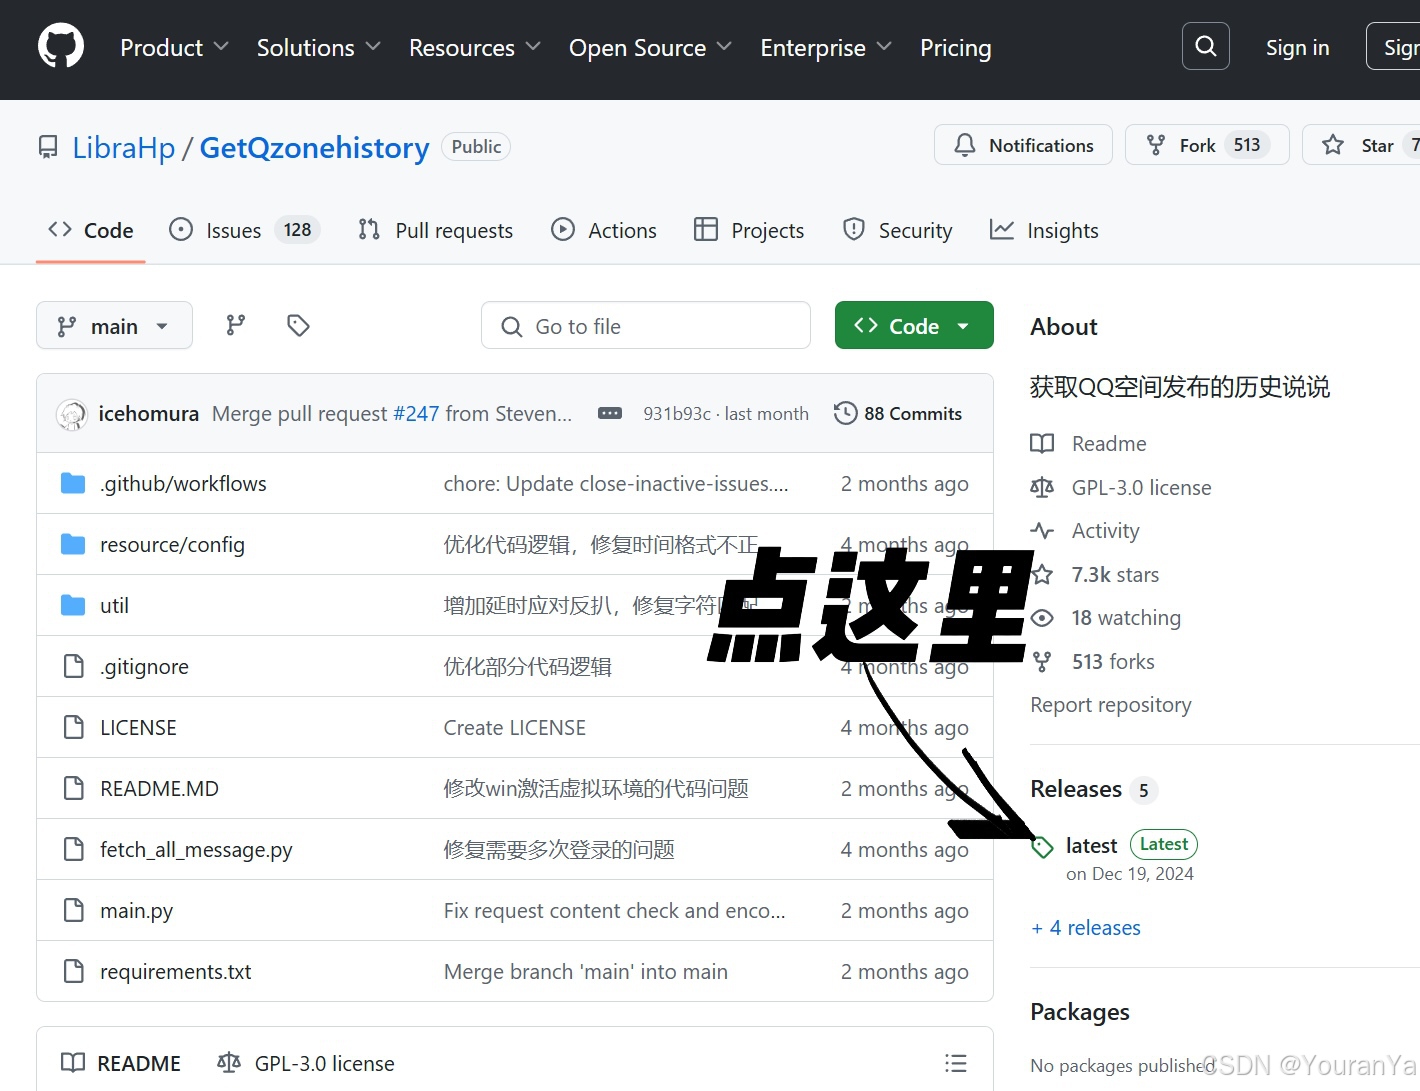Click the resource/config folder icon
This screenshot has height=1091, width=1420.
(x=73, y=545)
